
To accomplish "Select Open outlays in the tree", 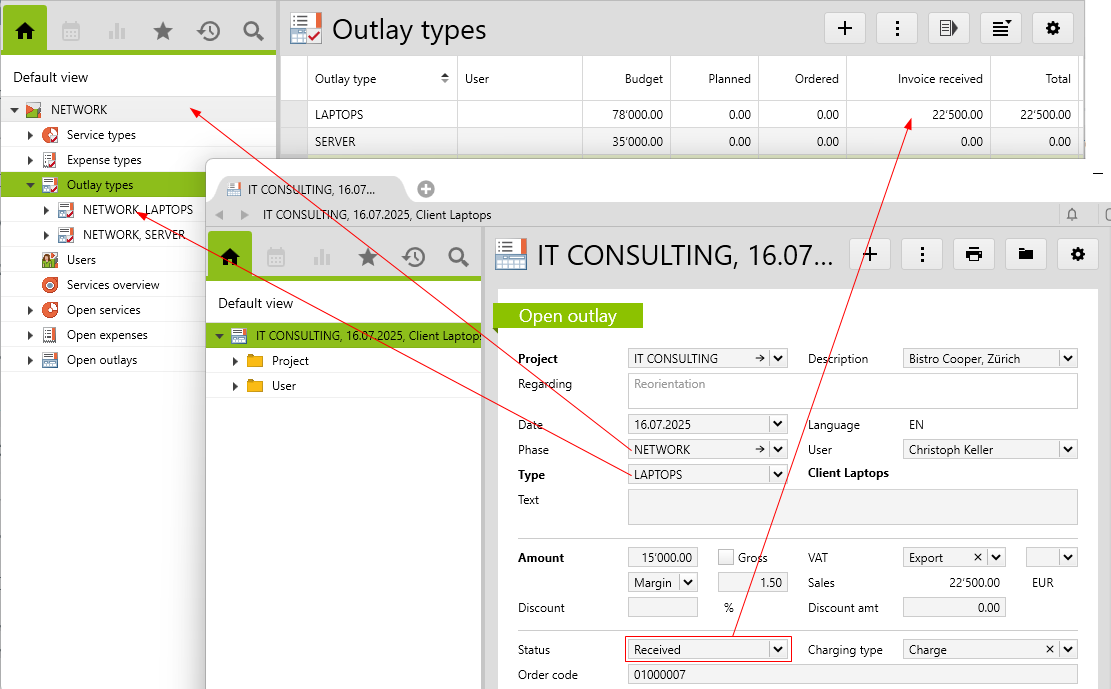I will tap(101, 360).
